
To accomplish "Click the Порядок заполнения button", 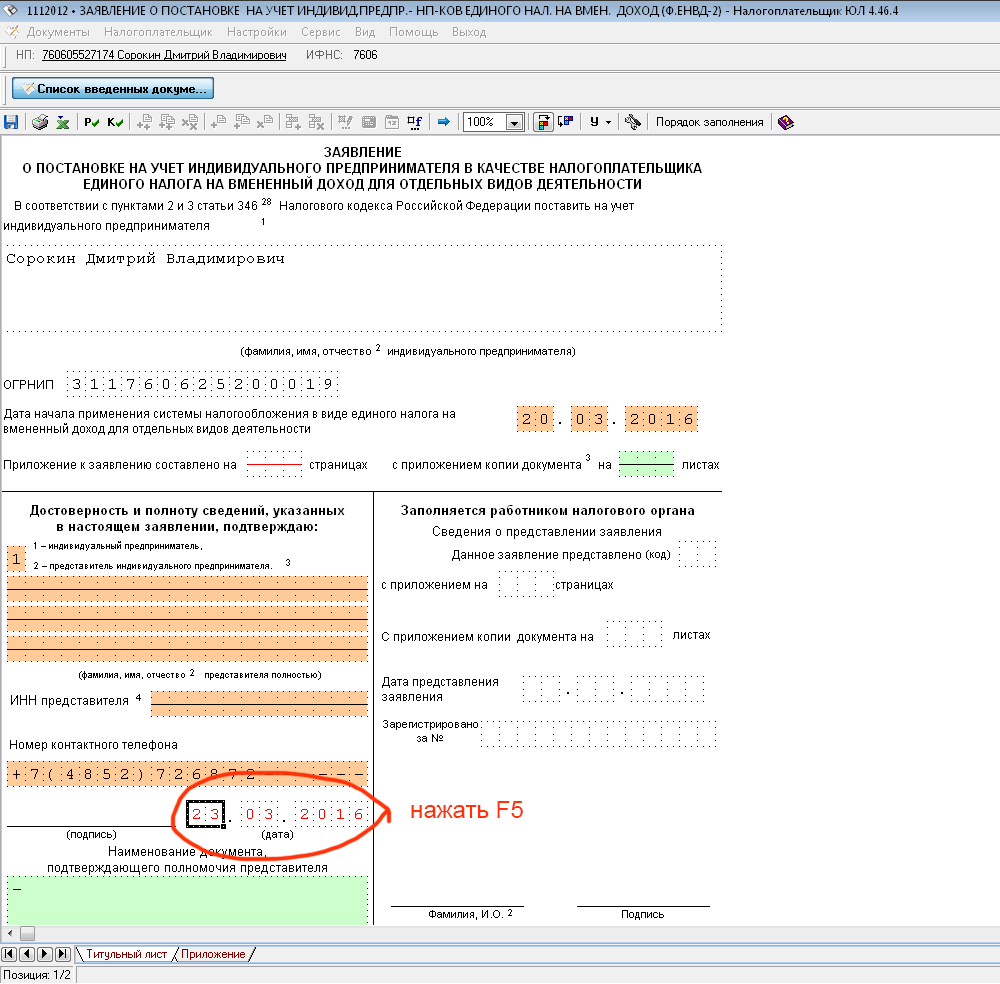I will 709,122.
